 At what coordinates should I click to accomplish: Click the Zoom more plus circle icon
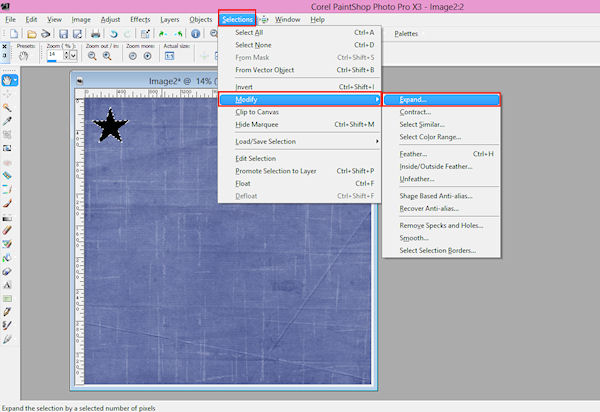tap(147, 56)
